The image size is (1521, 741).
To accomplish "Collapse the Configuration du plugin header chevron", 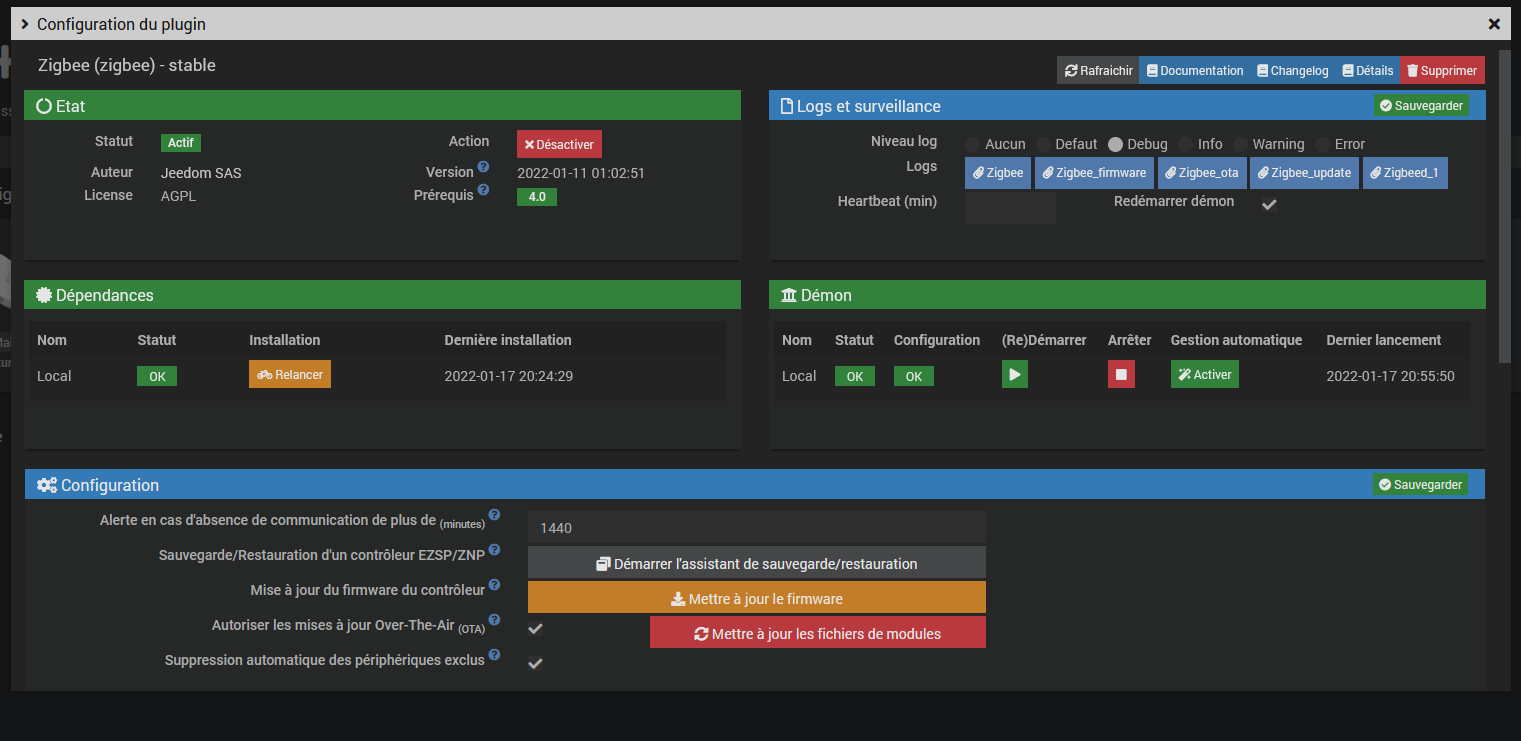I will click(x=24, y=23).
